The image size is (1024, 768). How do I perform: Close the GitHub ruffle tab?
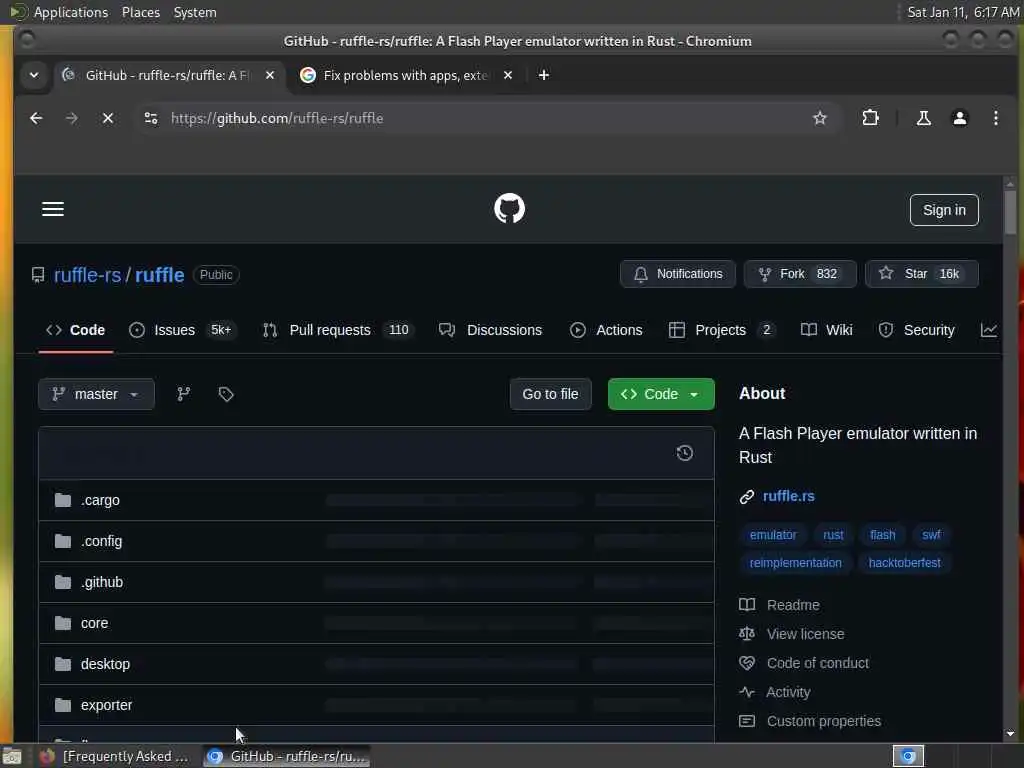coord(270,75)
